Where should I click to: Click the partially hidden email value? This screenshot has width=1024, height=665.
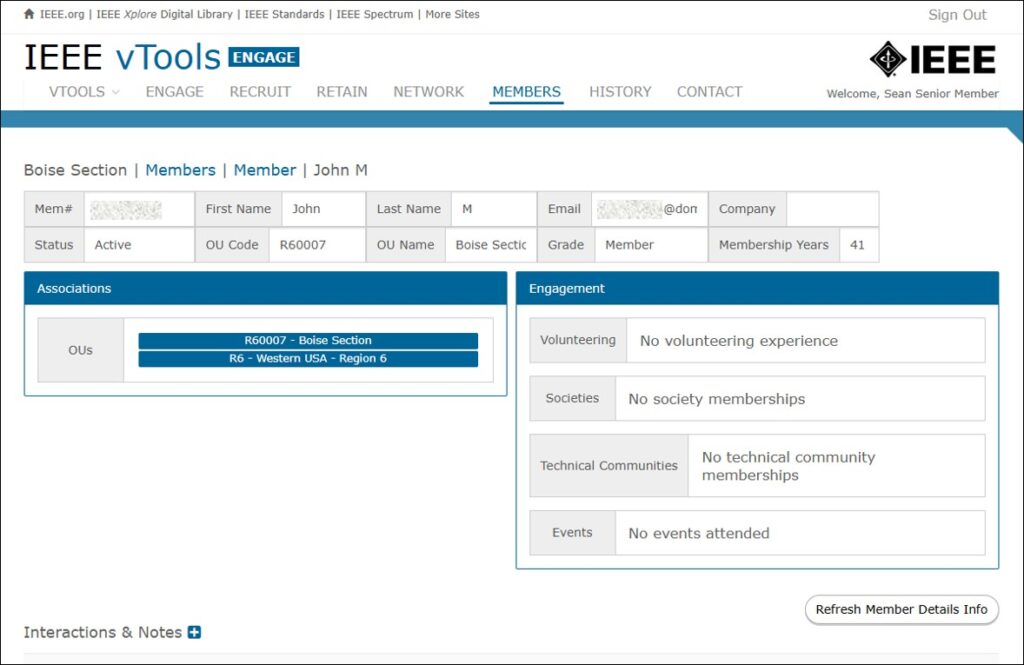click(649, 209)
